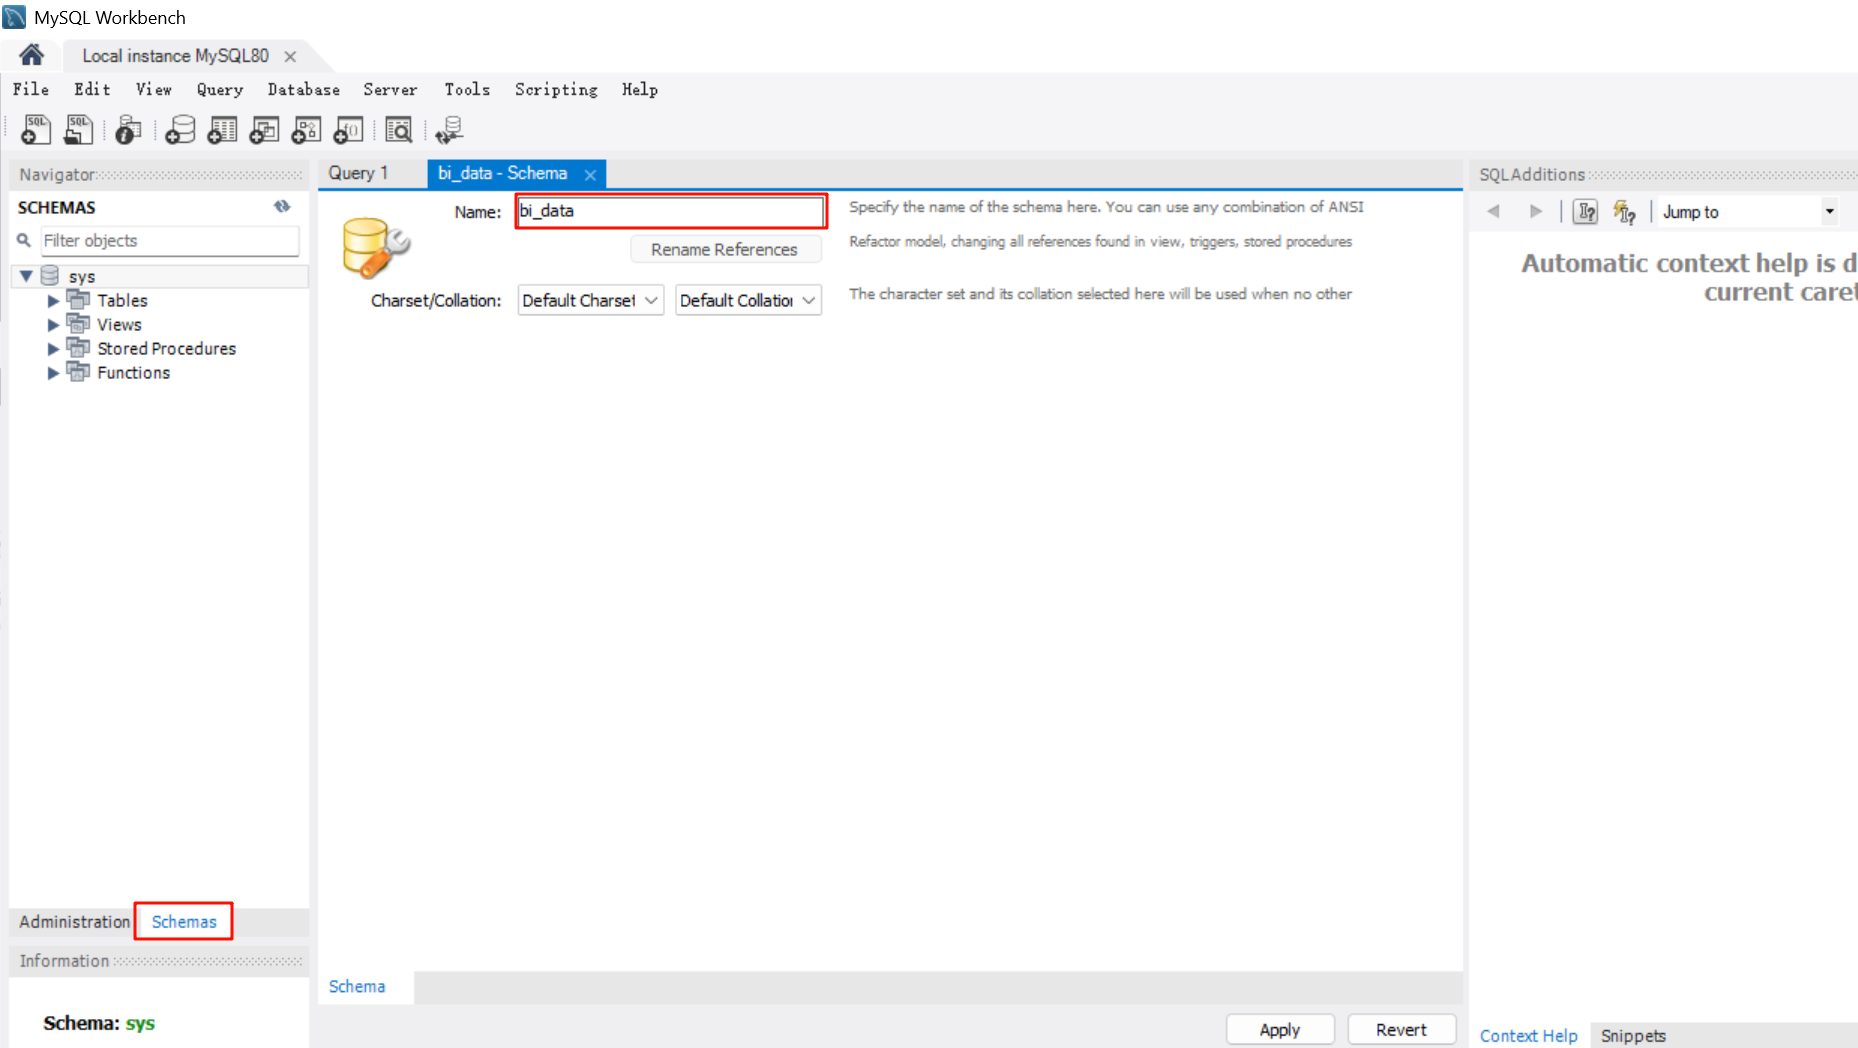
Task: Click the Functions folder icon
Action: click(x=78, y=371)
